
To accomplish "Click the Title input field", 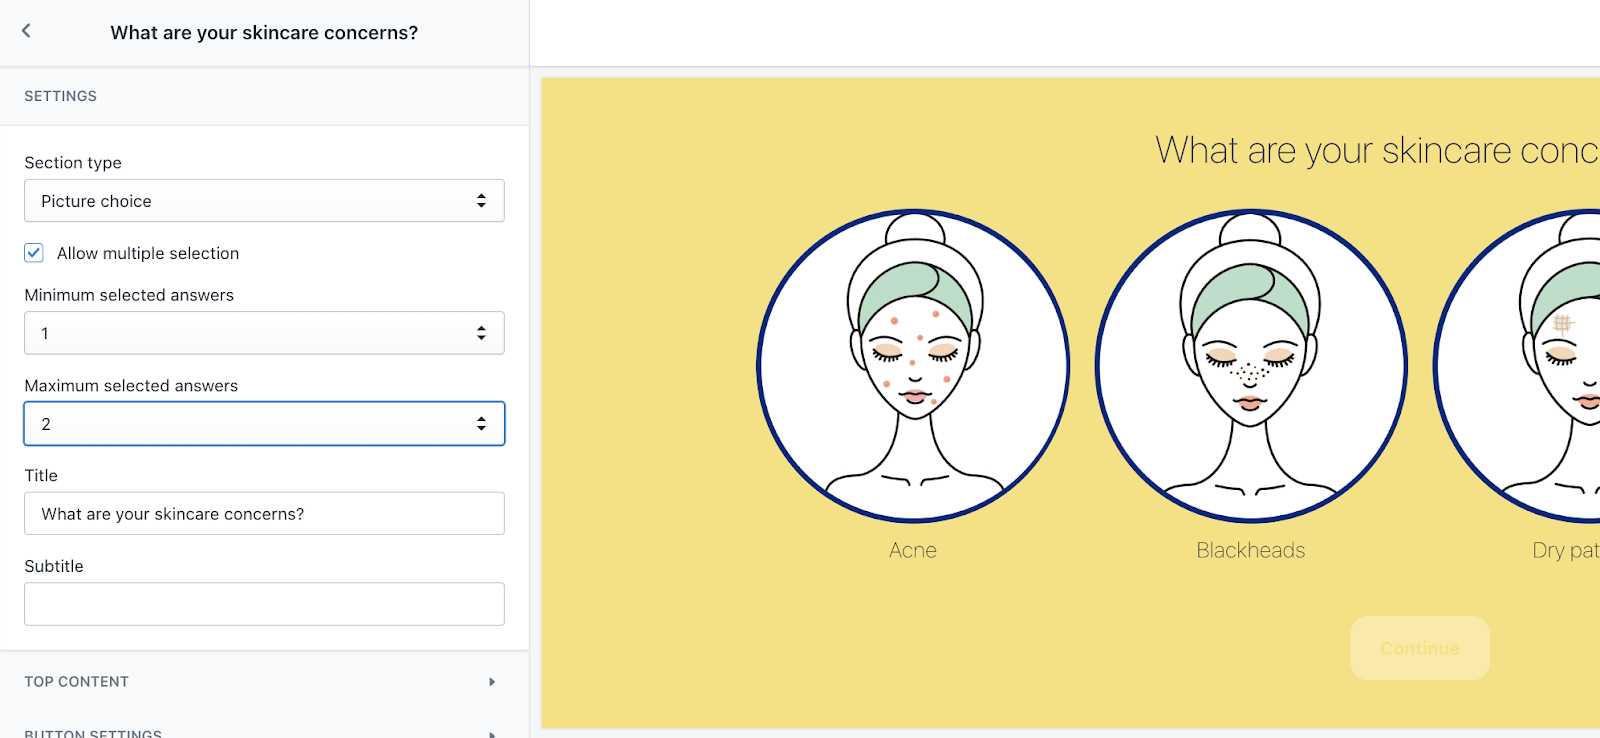I will [x=264, y=514].
